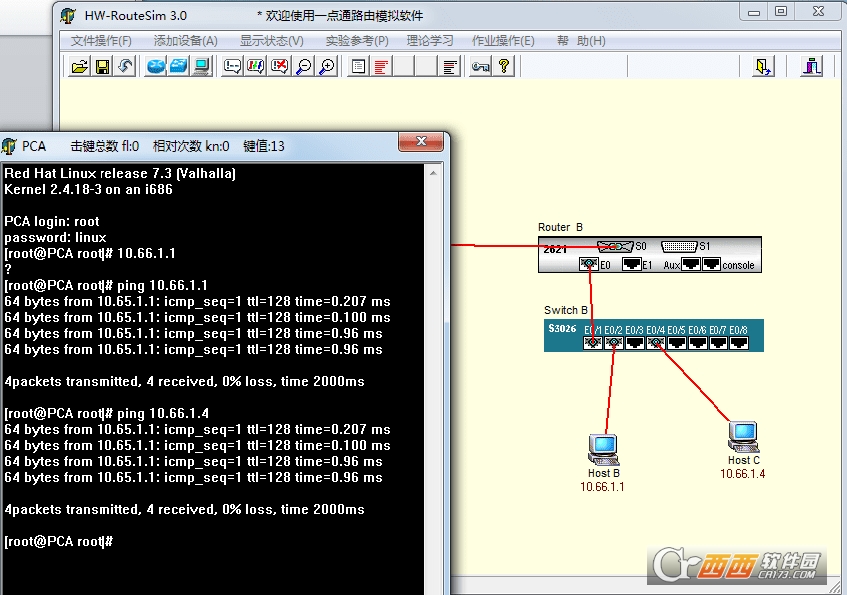Click the speech bubble with red X
The height and width of the screenshot is (595, 847).
pyautogui.click(x=279, y=66)
